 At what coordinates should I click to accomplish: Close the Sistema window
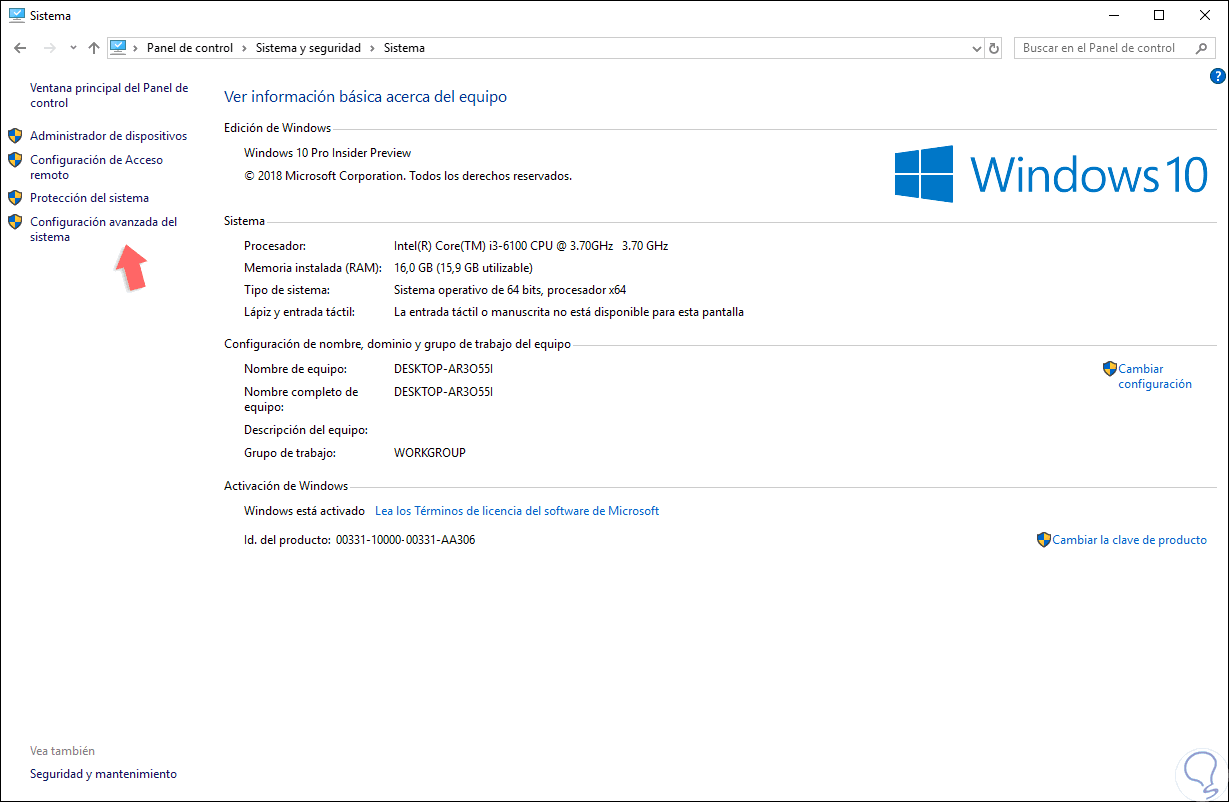(x=1205, y=15)
